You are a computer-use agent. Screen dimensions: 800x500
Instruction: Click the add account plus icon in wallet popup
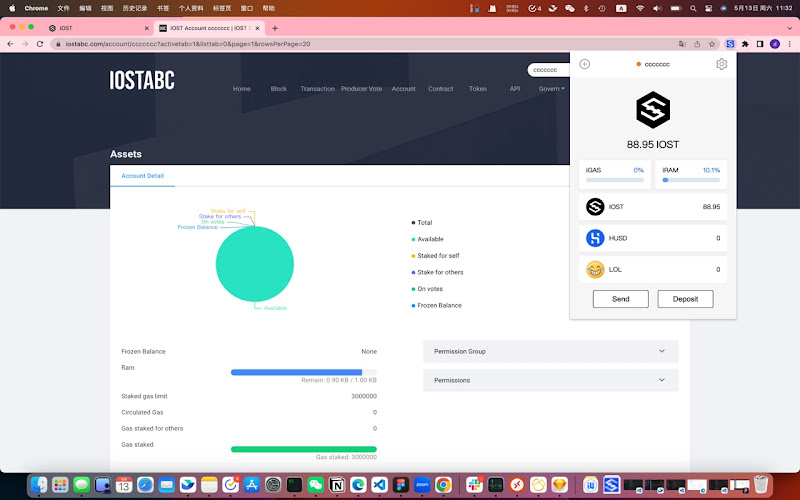coord(585,64)
